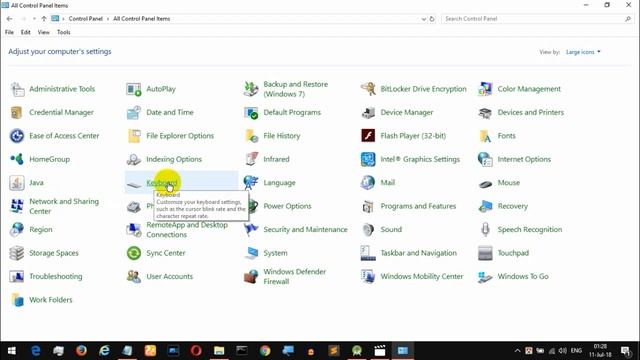Open the Color Management icon
Viewport: 640px width, 360px height.
(x=485, y=89)
